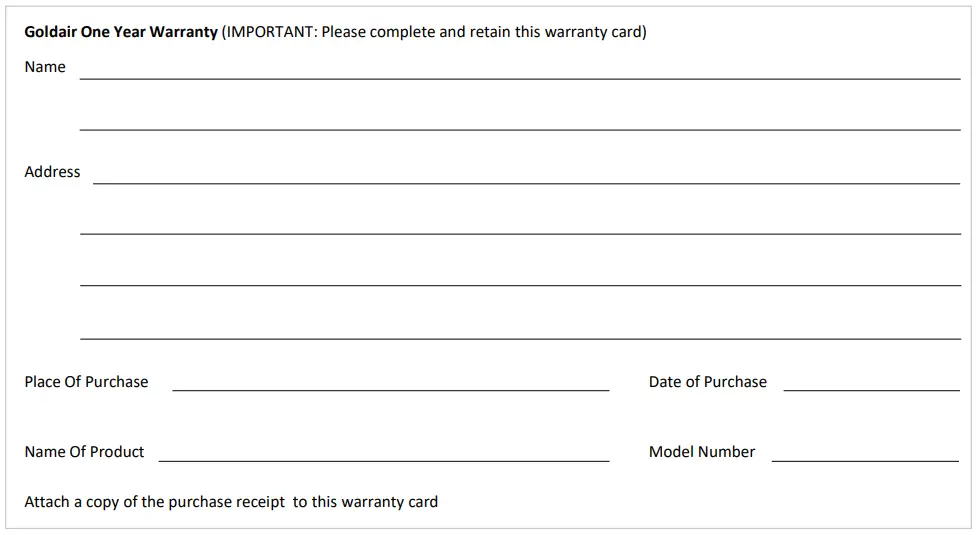Click the Name Of Product label
Viewport: 976px width, 535px height.
click(84, 452)
